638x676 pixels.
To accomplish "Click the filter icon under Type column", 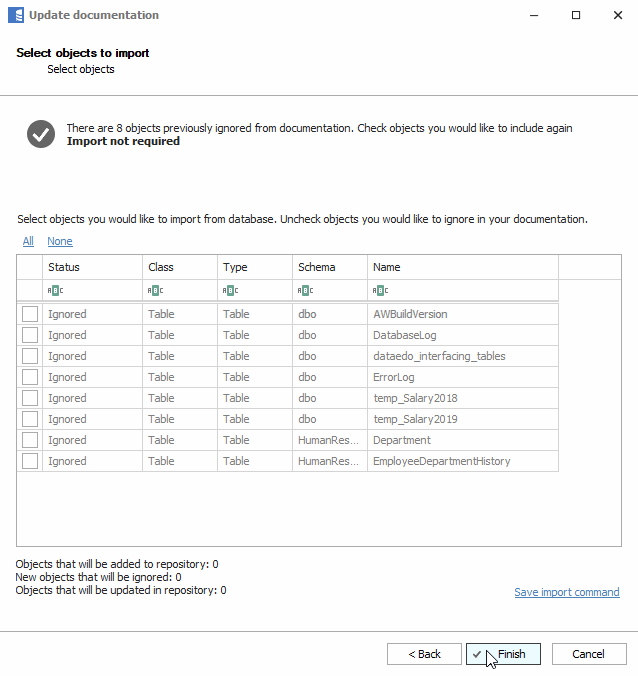I will [x=230, y=291].
